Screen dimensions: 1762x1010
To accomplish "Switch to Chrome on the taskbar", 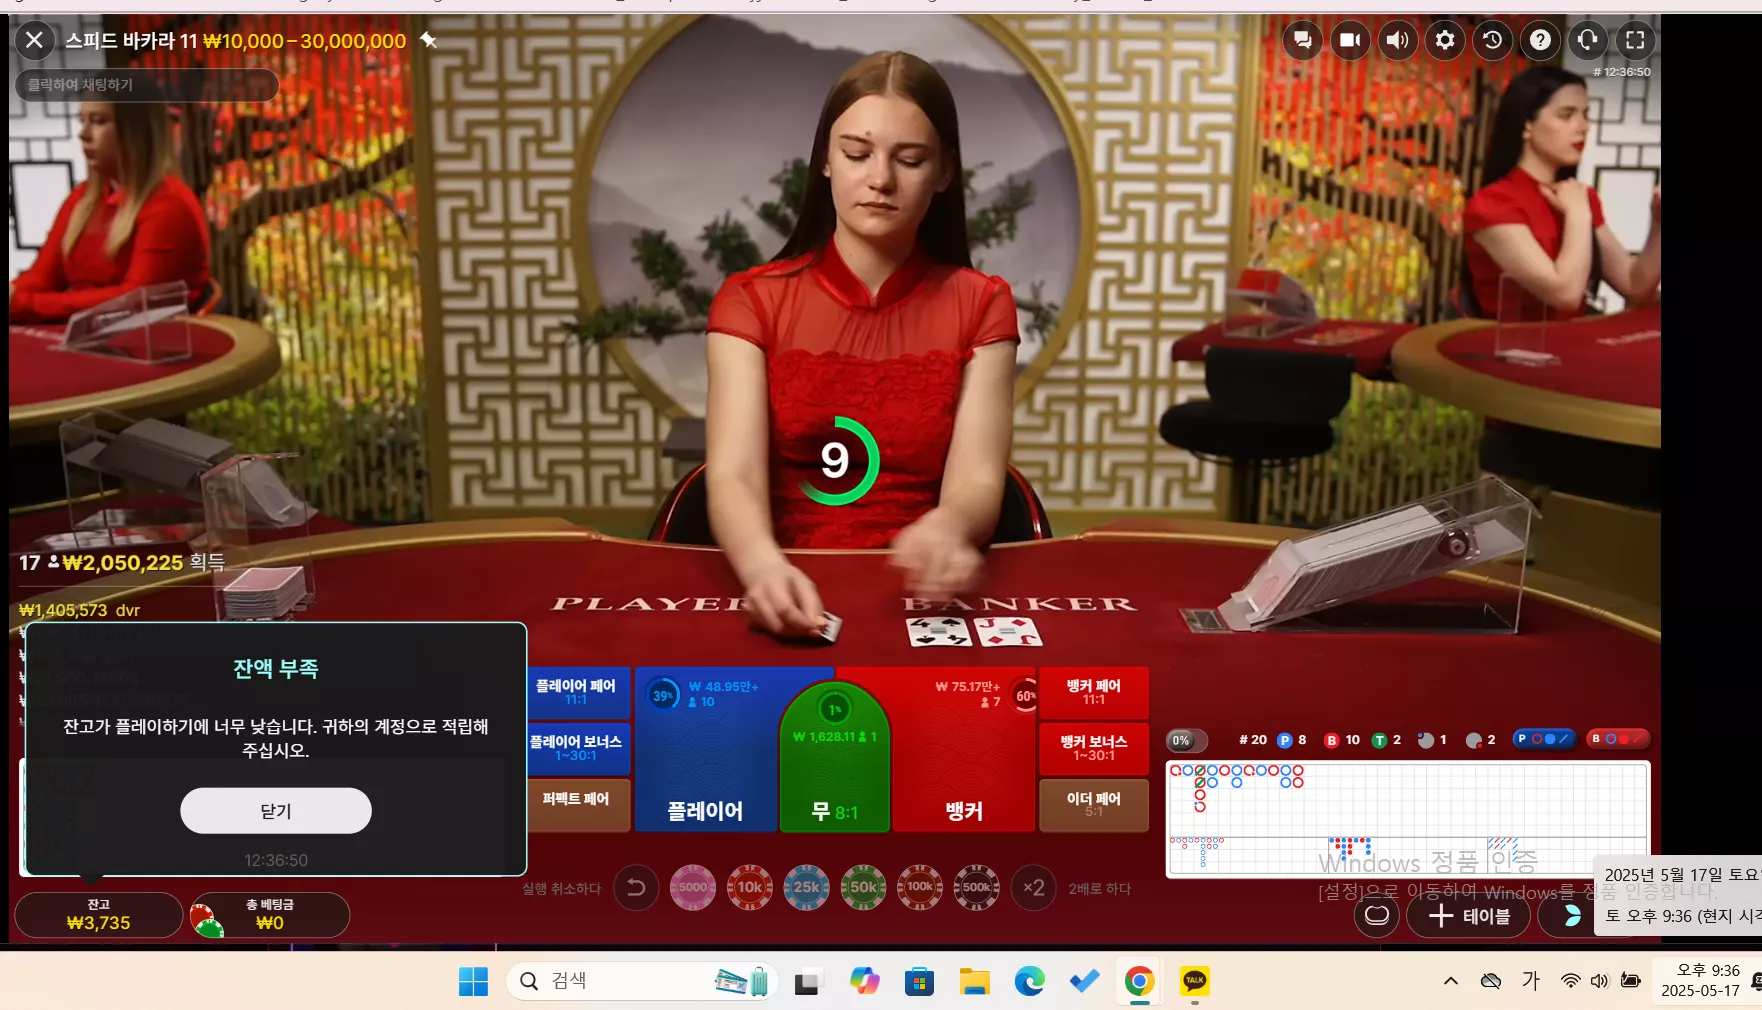I will 1139,982.
